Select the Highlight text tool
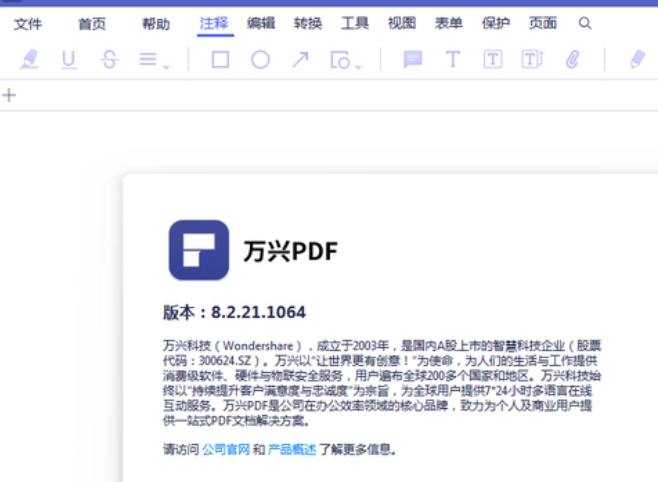658x482 pixels. point(29,59)
